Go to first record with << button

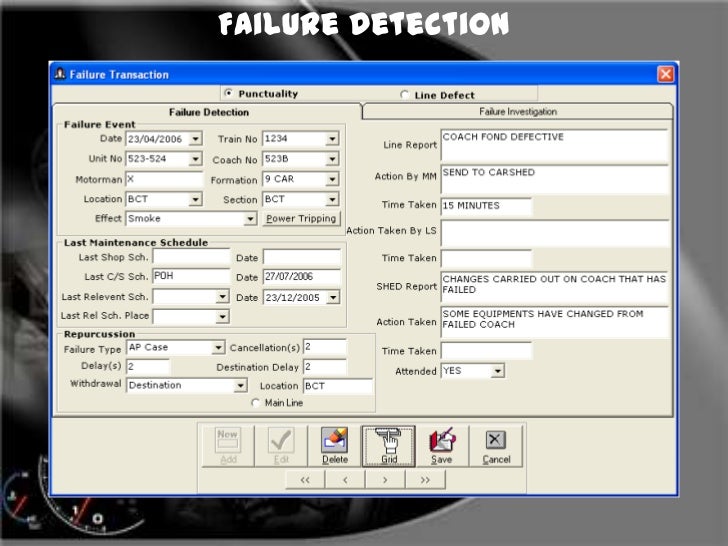pos(305,480)
